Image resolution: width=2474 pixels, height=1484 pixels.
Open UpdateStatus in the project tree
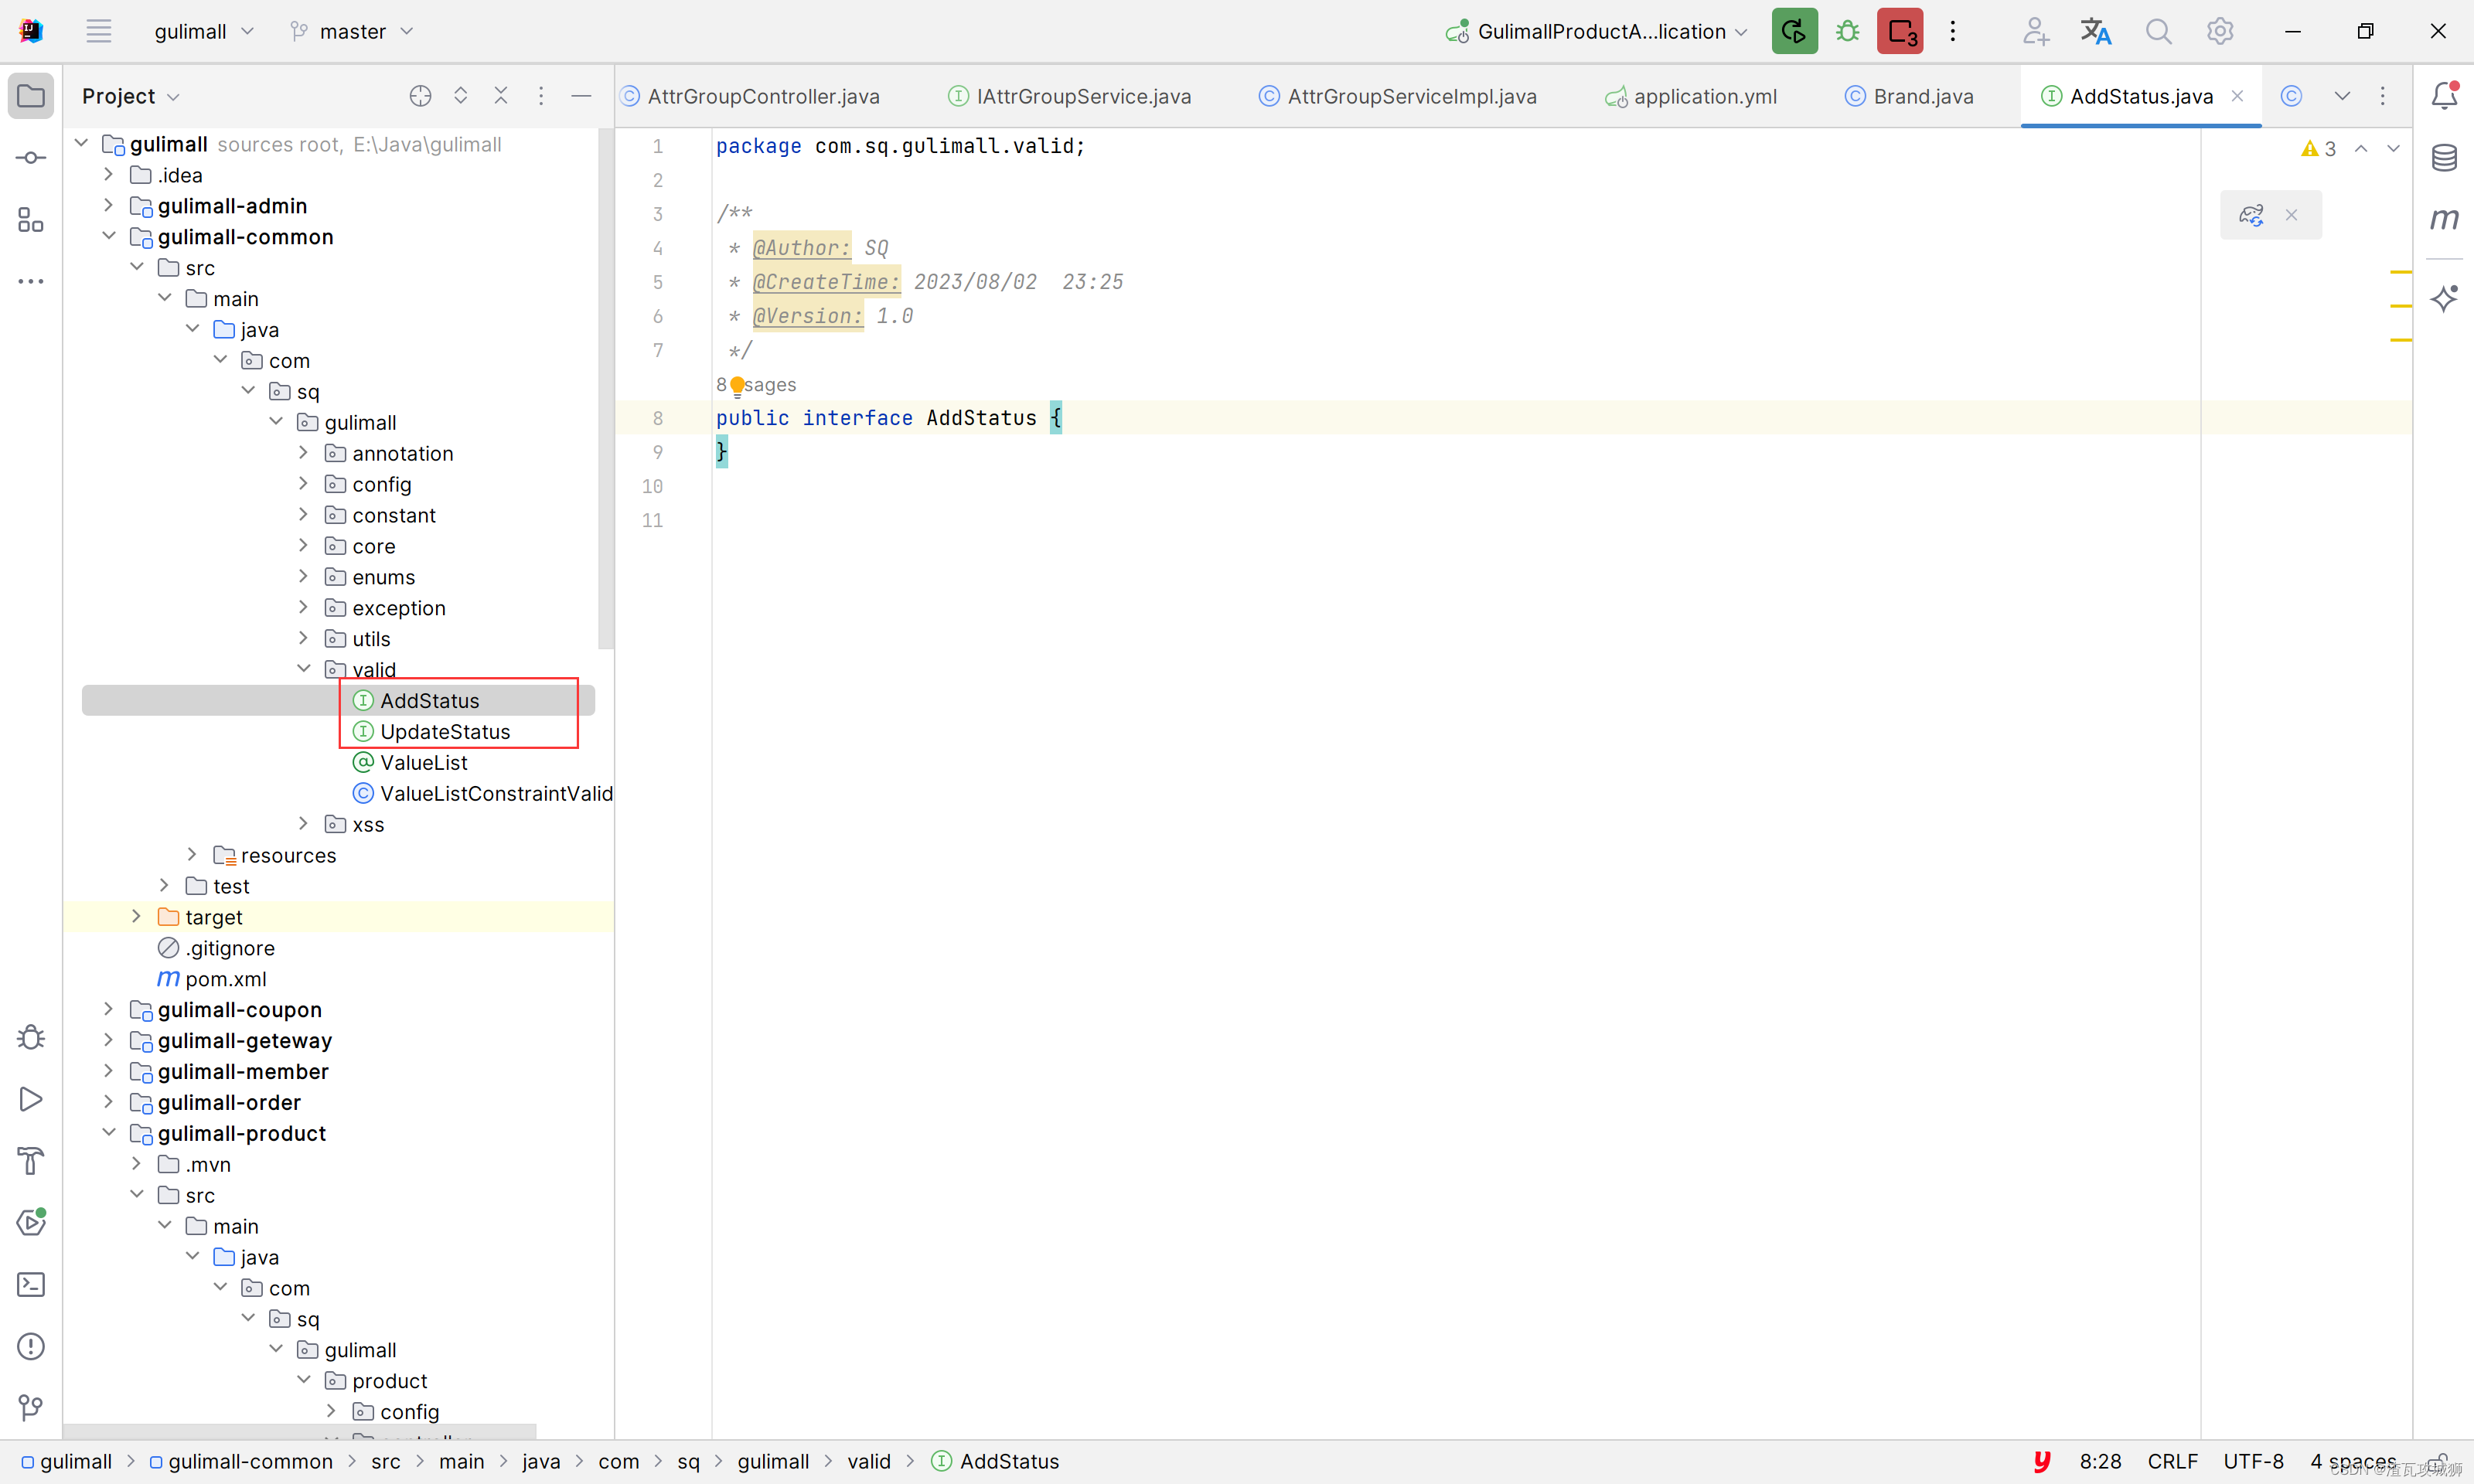tap(444, 731)
